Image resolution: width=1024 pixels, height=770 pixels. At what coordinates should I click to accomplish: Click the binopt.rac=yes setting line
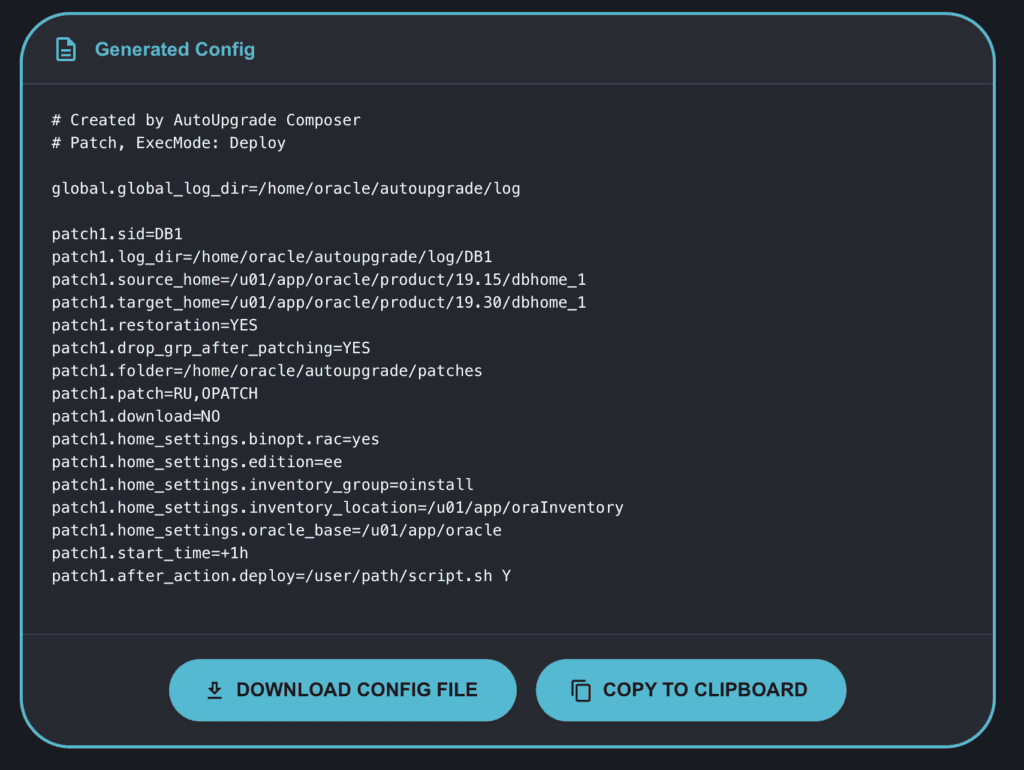click(x=216, y=439)
